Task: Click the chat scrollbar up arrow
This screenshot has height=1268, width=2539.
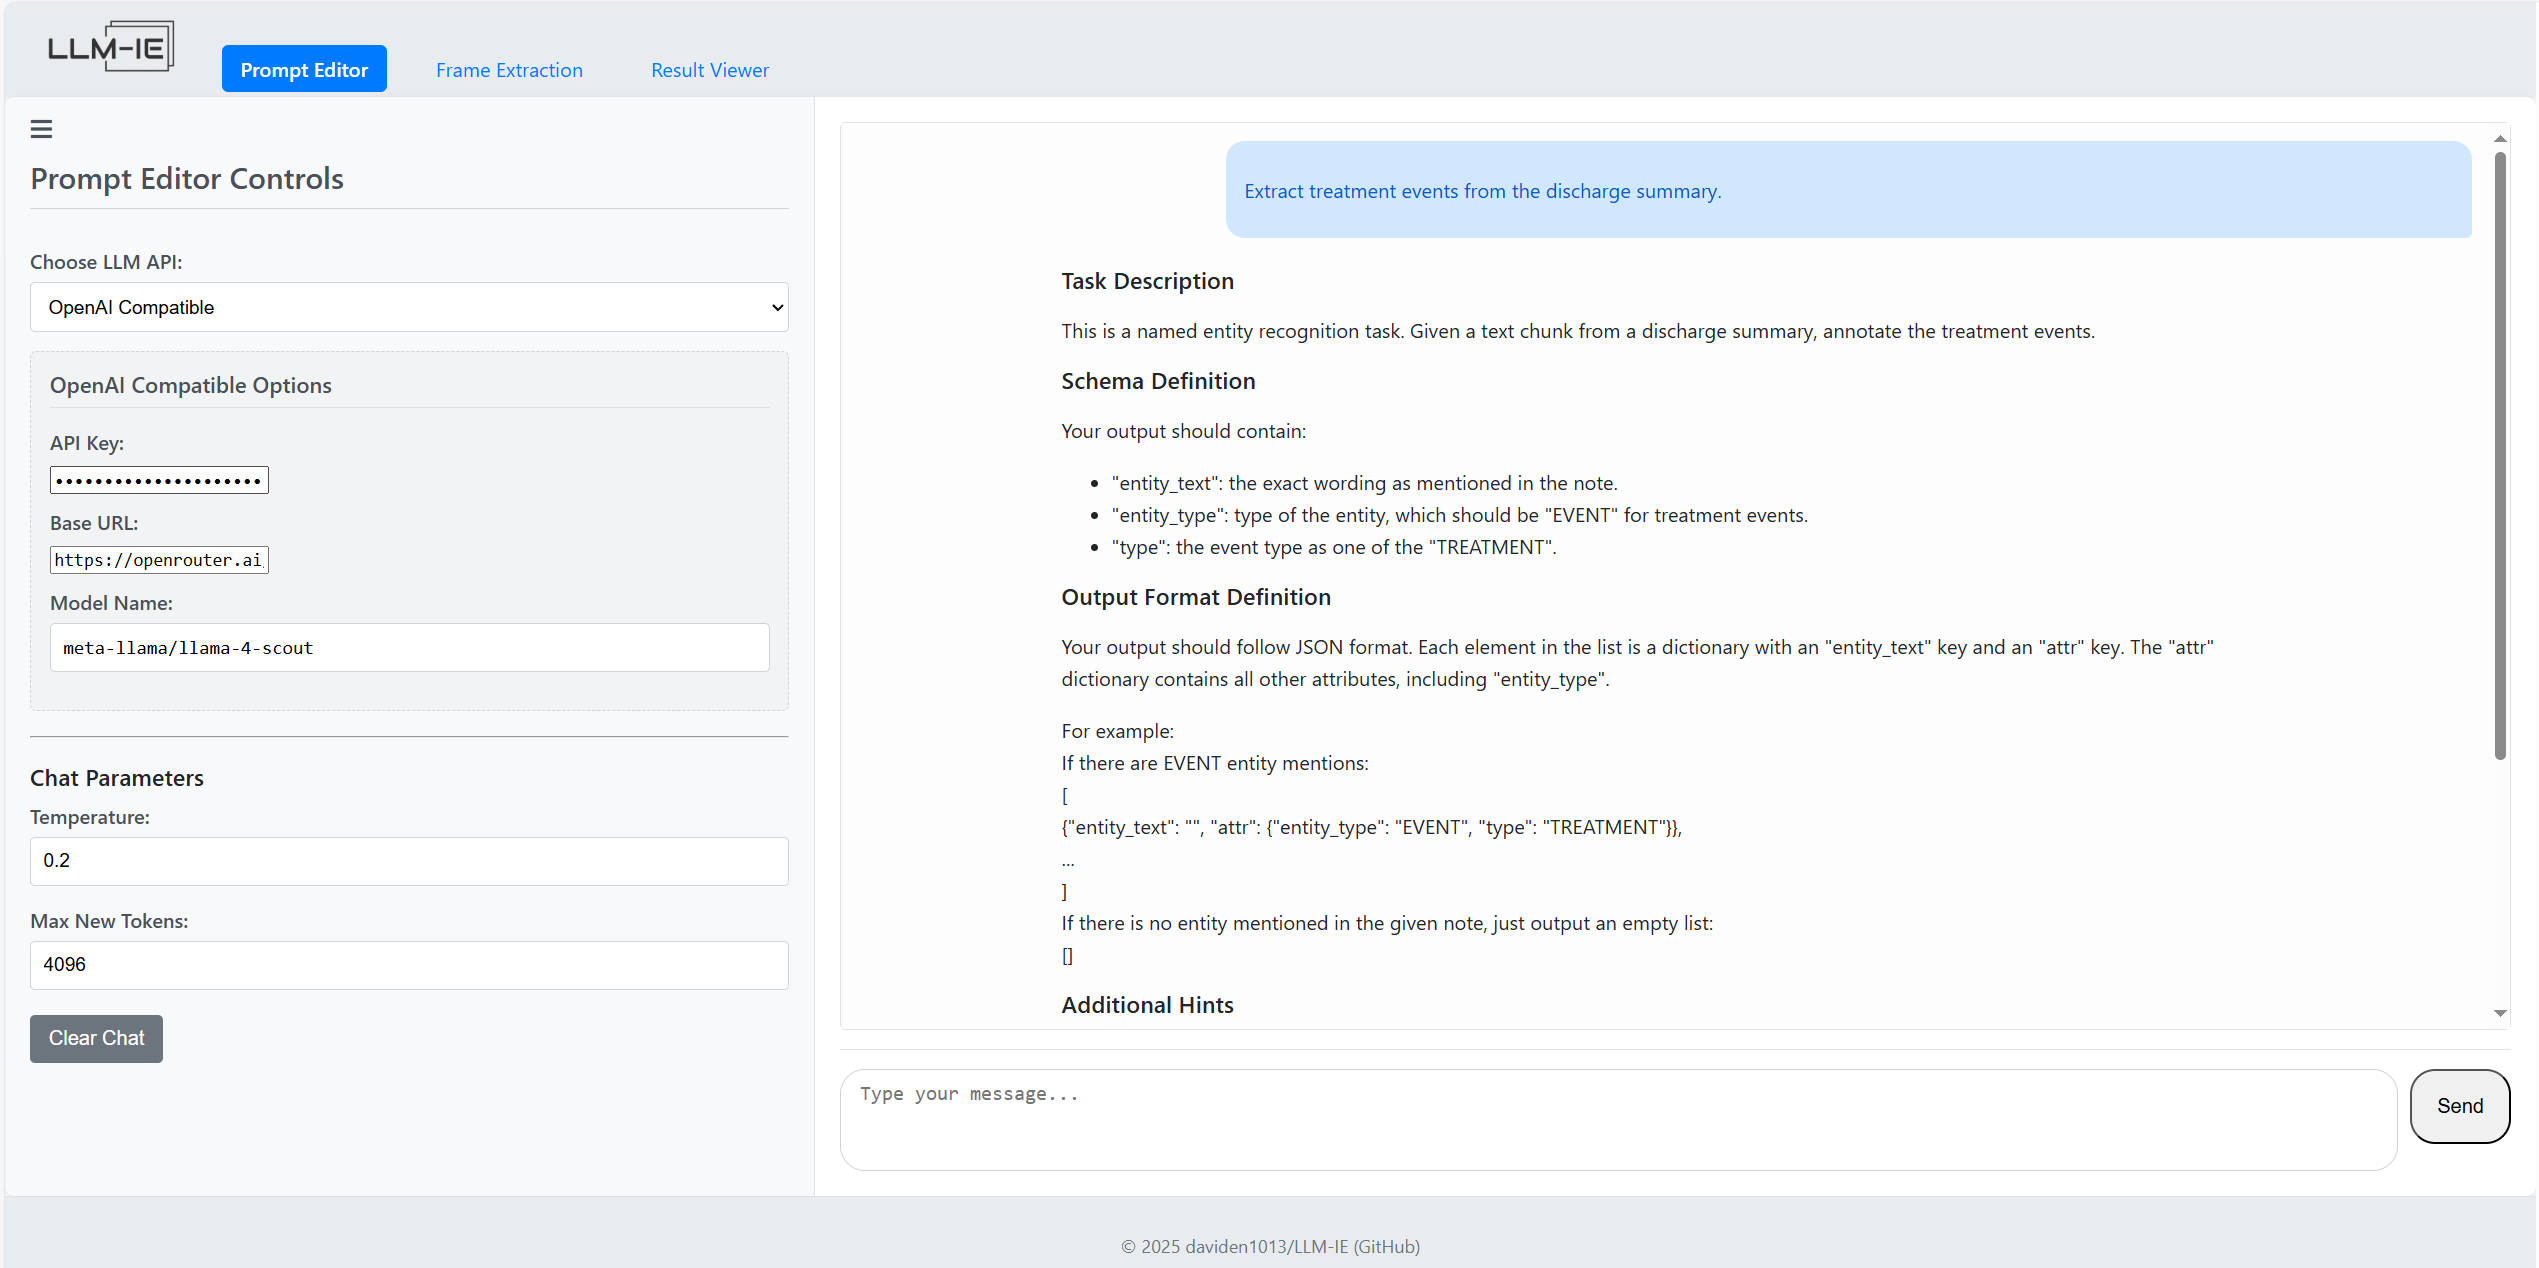Action: (2499, 138)
